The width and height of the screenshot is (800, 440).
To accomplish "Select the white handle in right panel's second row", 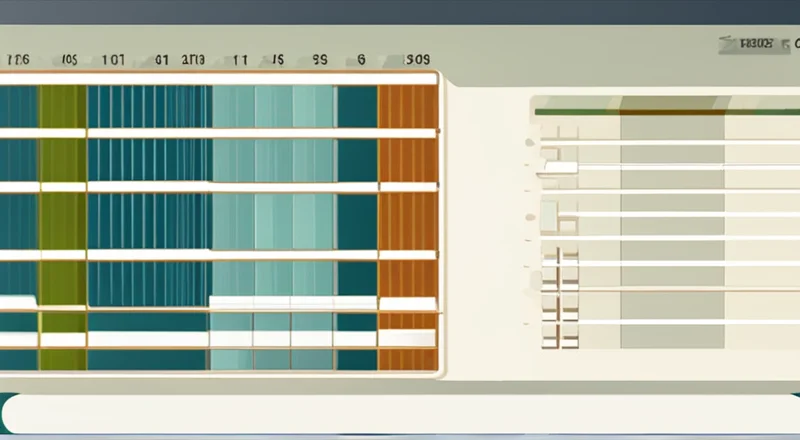I will click(559, 168).
